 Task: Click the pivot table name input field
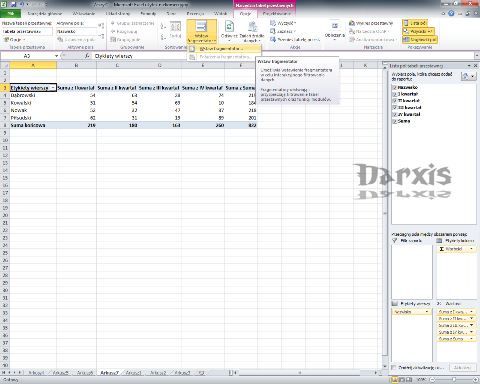(27, 31)
